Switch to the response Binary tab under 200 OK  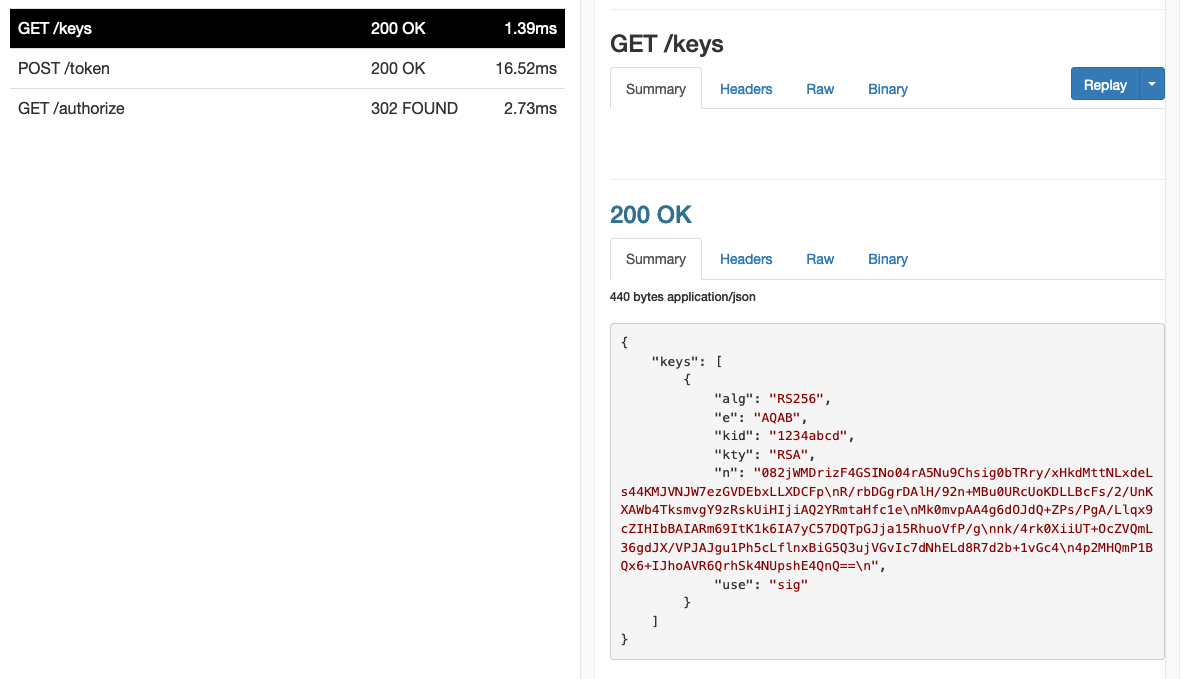(x=887, y=260)
